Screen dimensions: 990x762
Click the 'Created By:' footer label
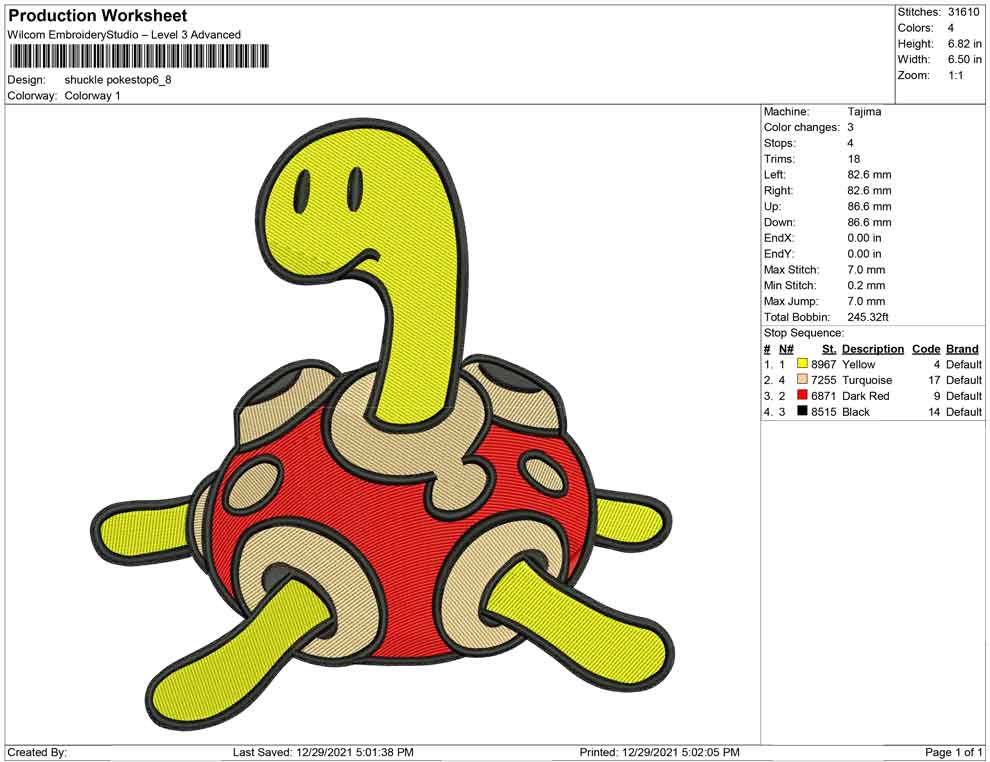point(37,753)
